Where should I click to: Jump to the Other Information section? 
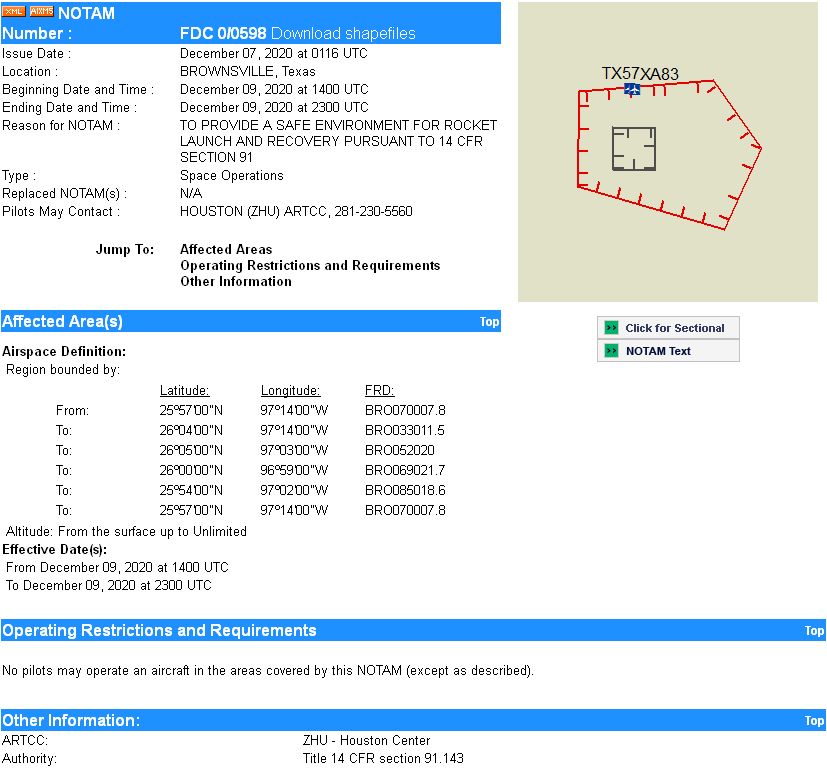[236, 282]
